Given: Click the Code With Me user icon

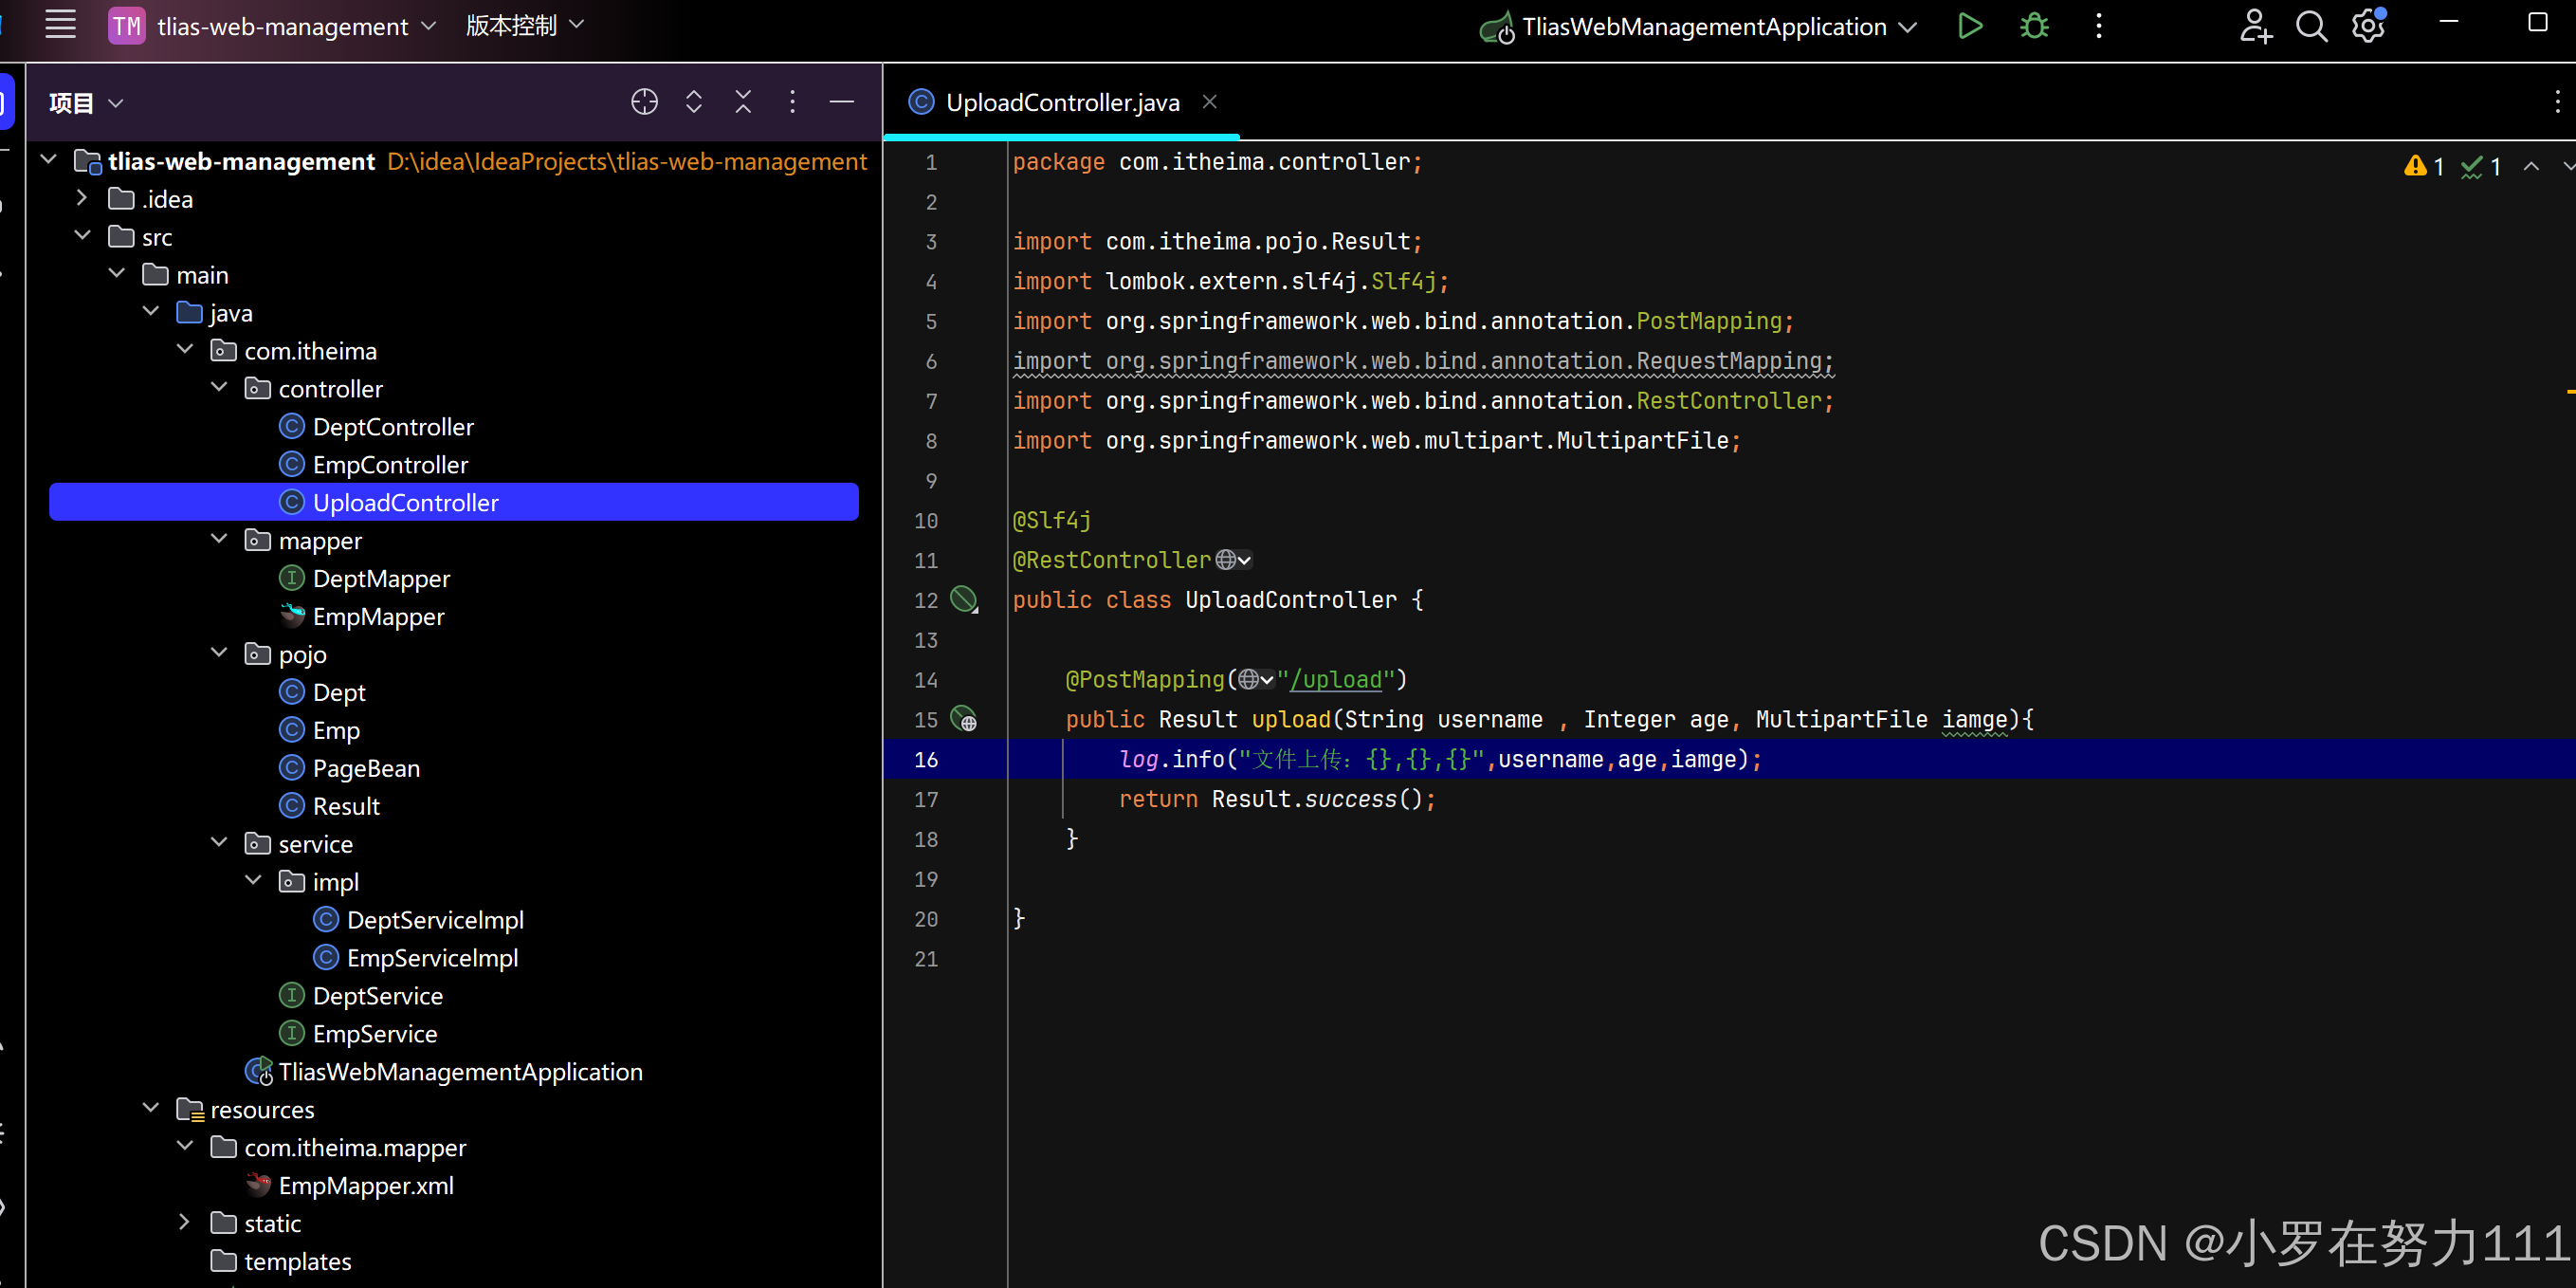Looking at the screenshot, I should click(x=2254, y=26).
